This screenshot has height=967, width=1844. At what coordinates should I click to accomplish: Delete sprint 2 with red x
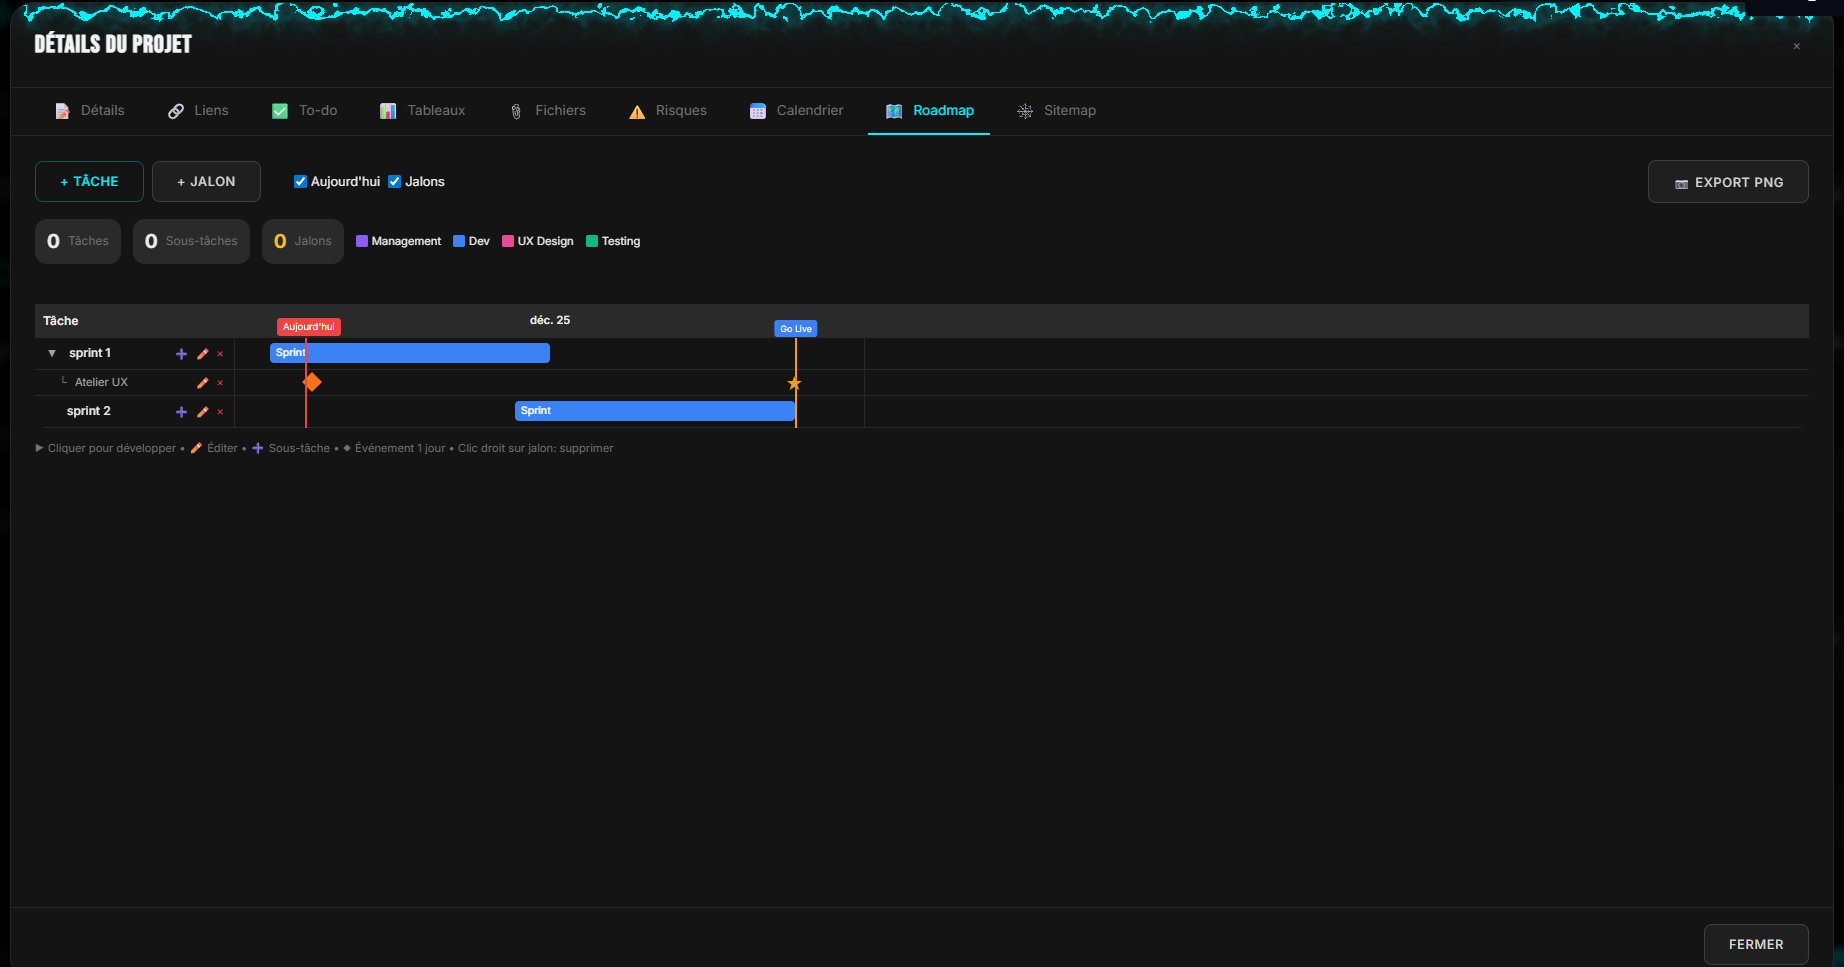click(220, 412)
